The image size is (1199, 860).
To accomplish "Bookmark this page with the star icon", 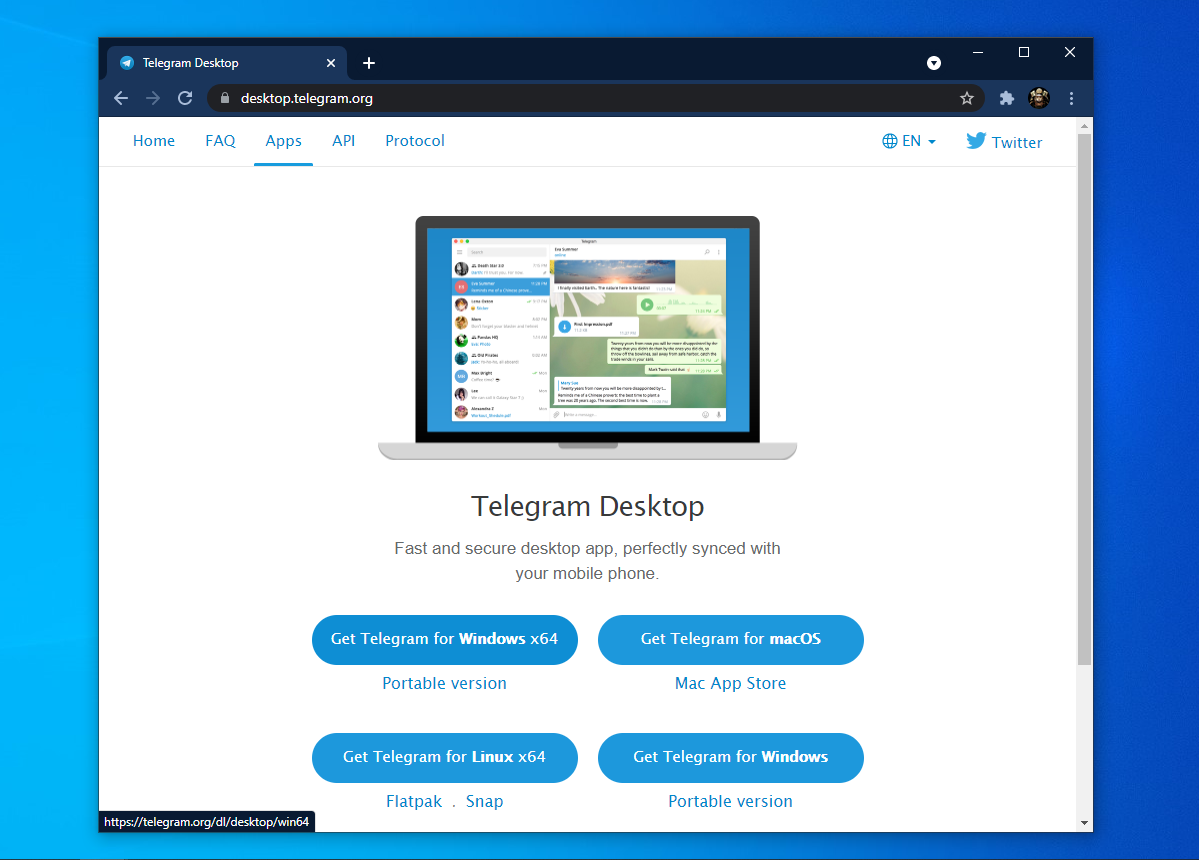I will (967, 98).
